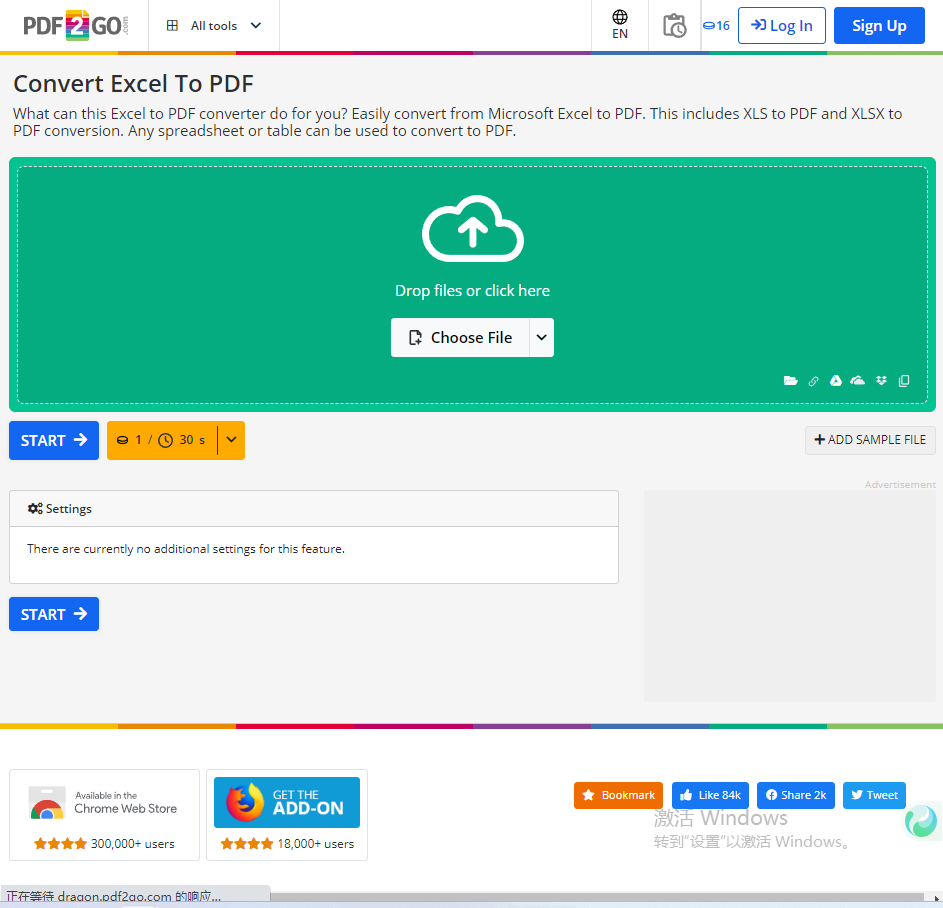Click the credits counter showing 16
The height and width of the screenshot is (908, 943).
[716, 26]
